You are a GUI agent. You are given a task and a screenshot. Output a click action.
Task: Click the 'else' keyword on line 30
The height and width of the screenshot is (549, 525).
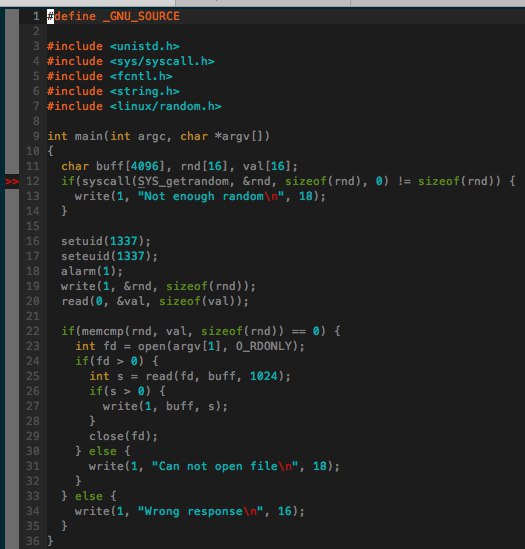103,451
